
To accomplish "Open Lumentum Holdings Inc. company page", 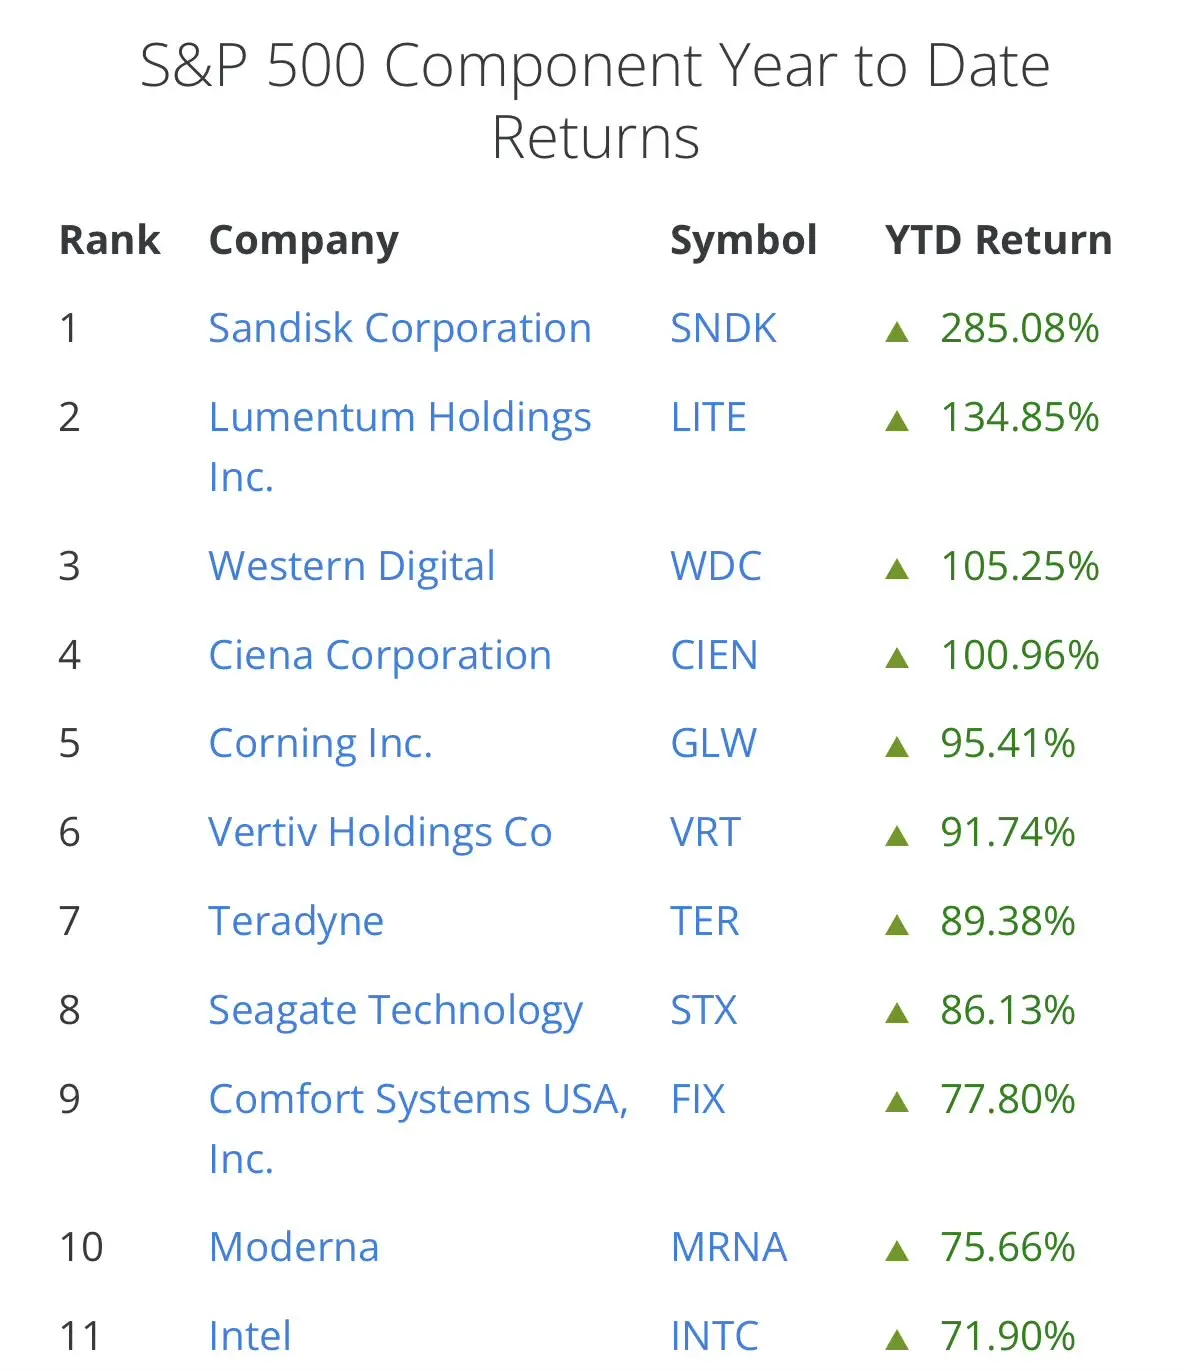I will tap(399, 418).
